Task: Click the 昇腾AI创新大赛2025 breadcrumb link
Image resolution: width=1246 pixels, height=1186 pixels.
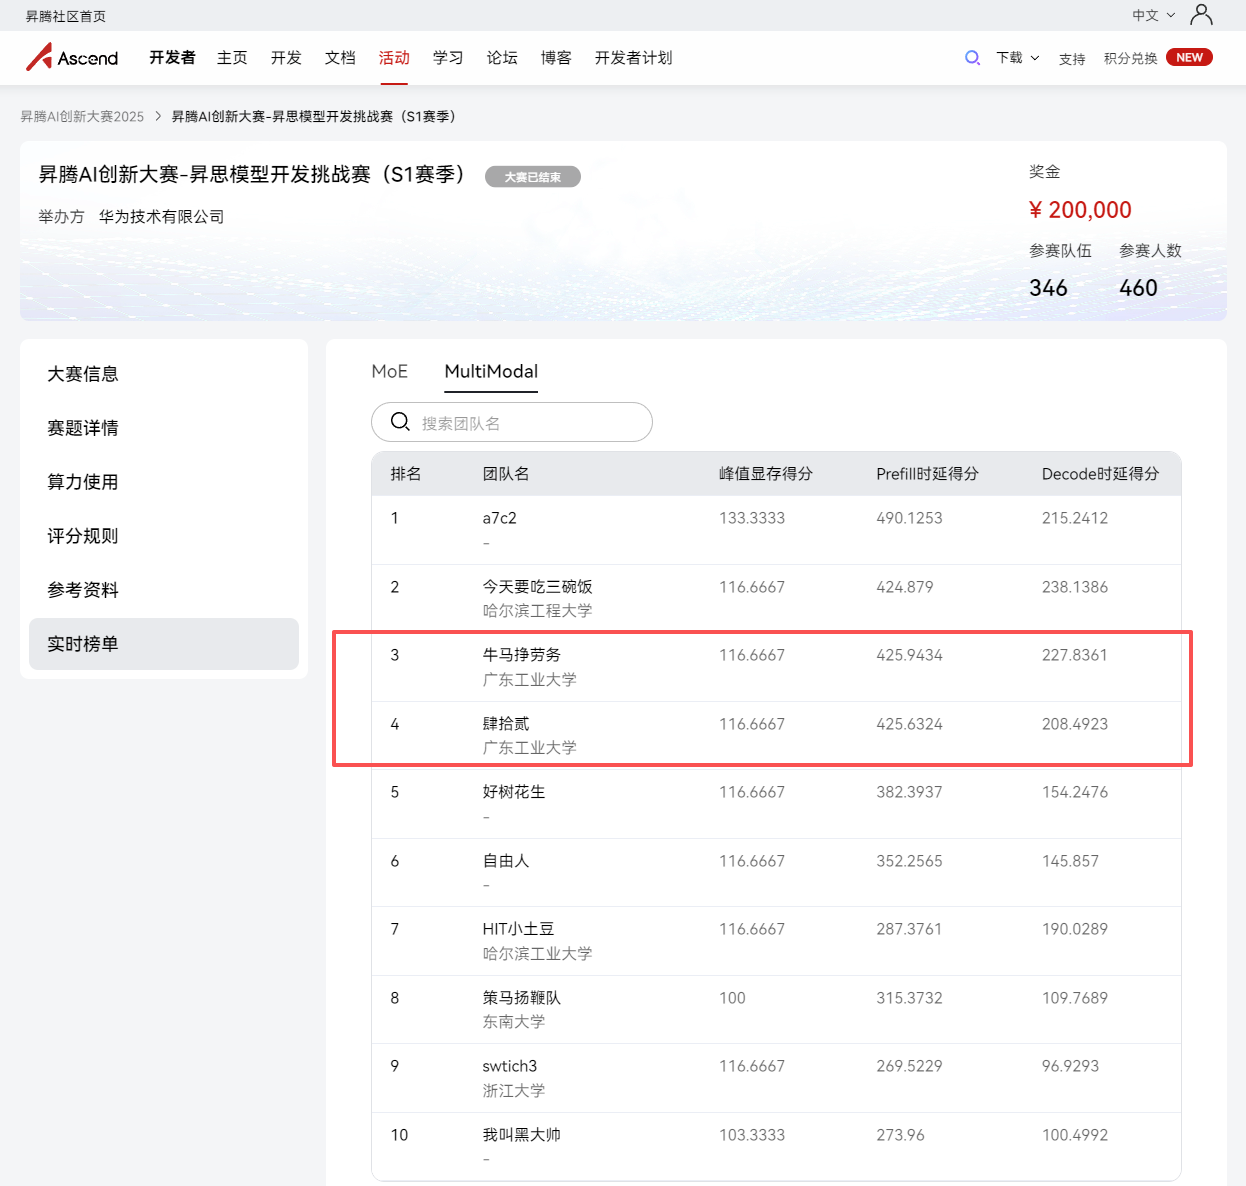Action: point(82,117)
